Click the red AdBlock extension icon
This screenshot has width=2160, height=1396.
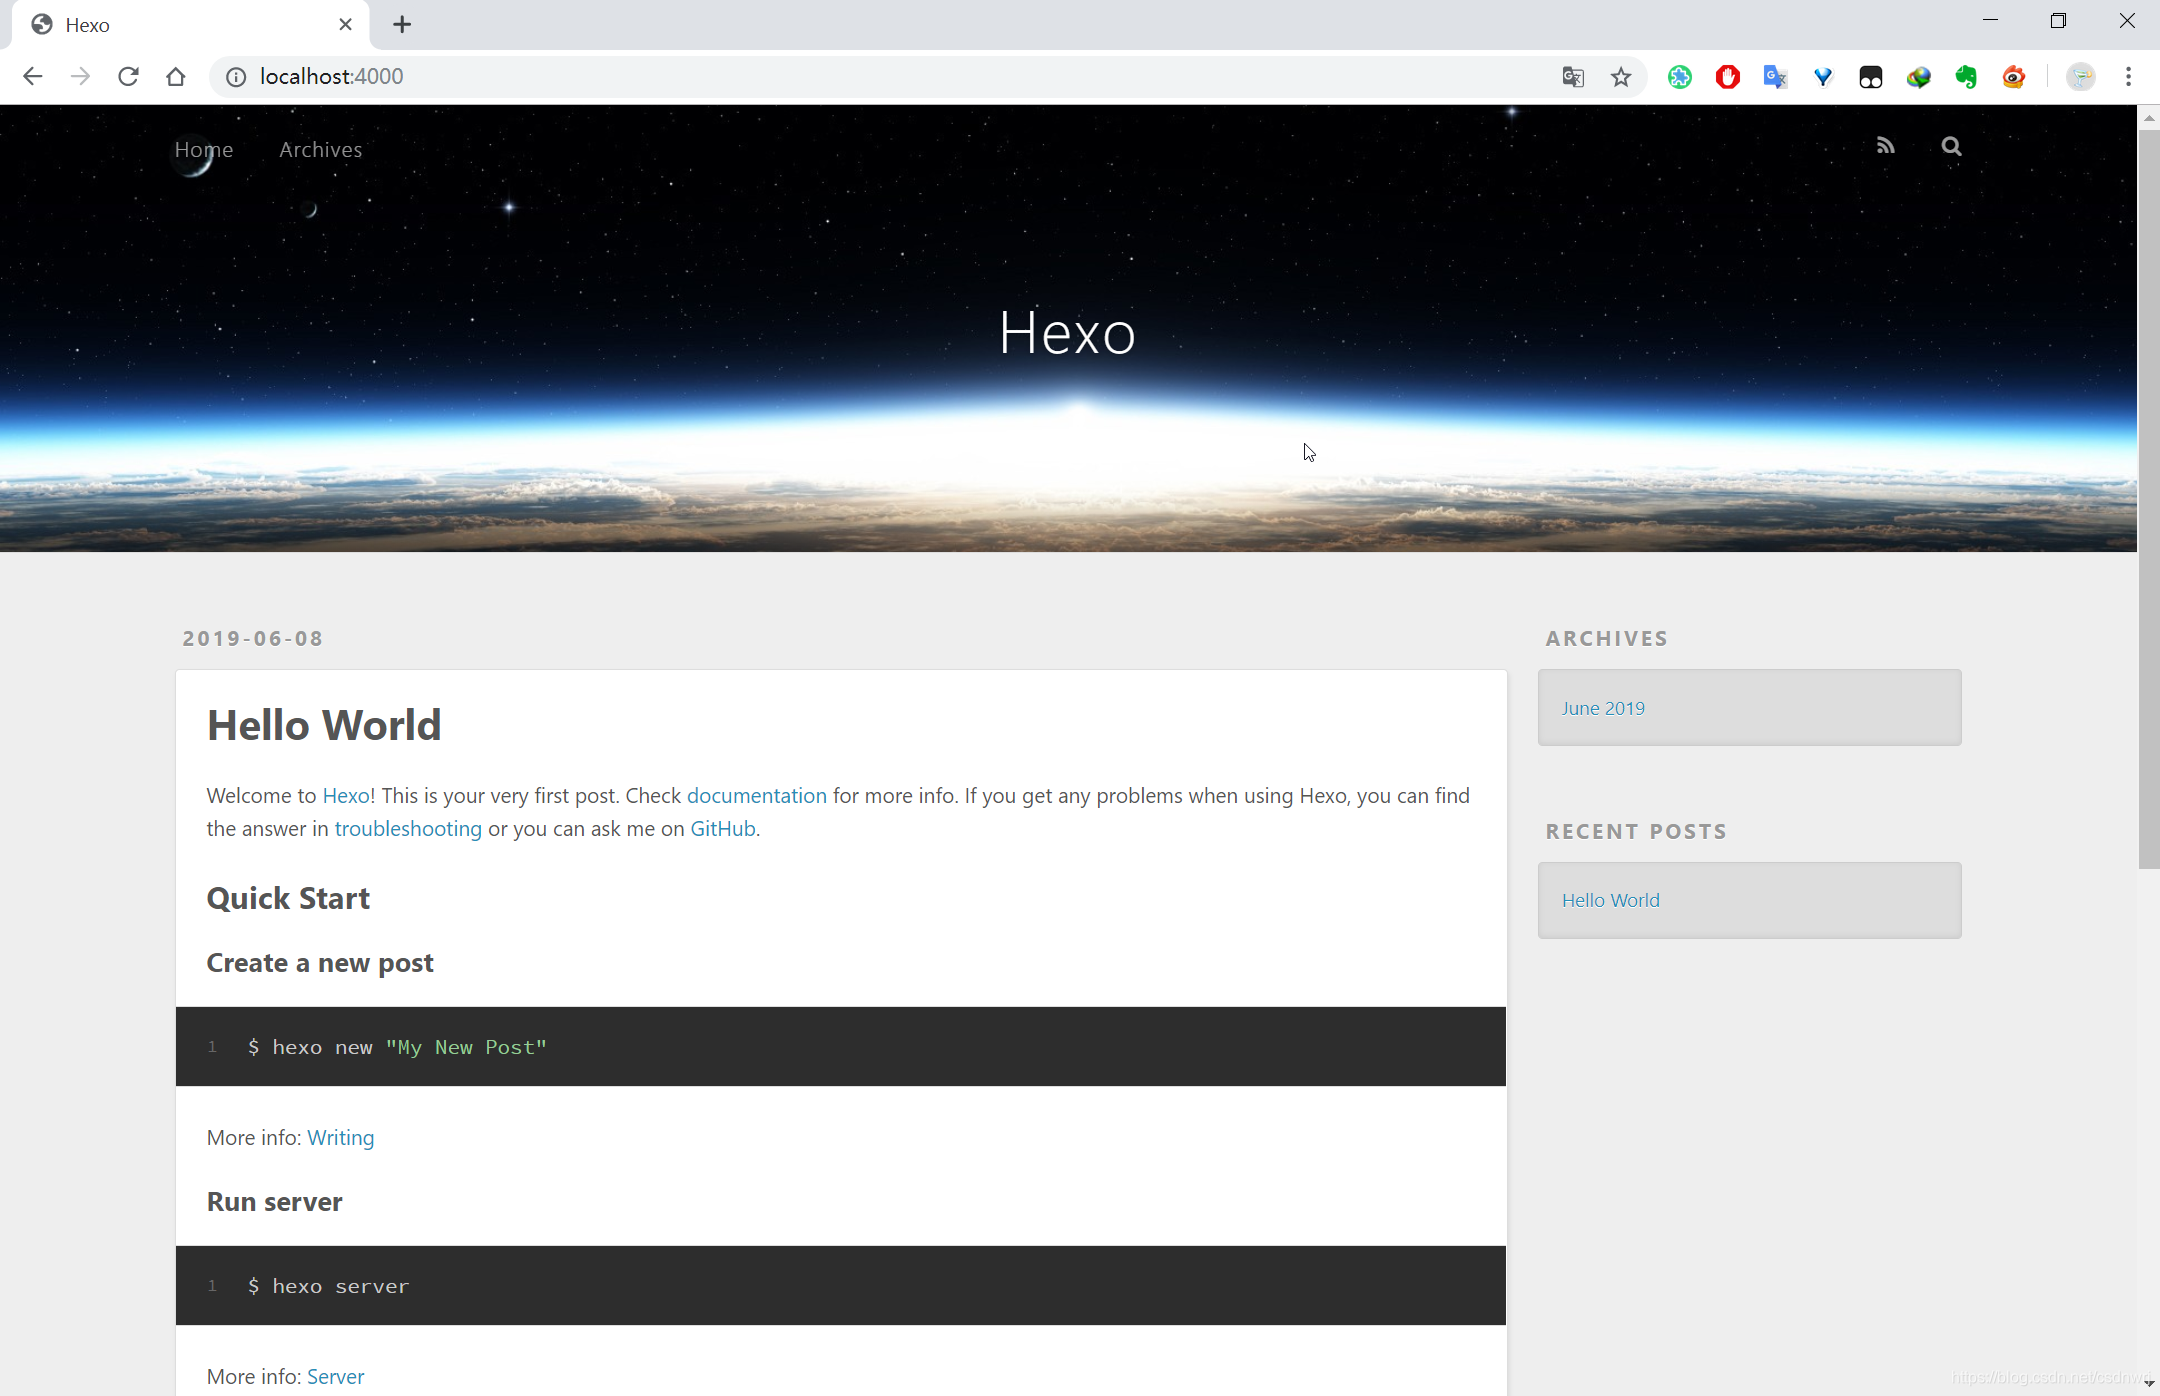coord(1728,77)
